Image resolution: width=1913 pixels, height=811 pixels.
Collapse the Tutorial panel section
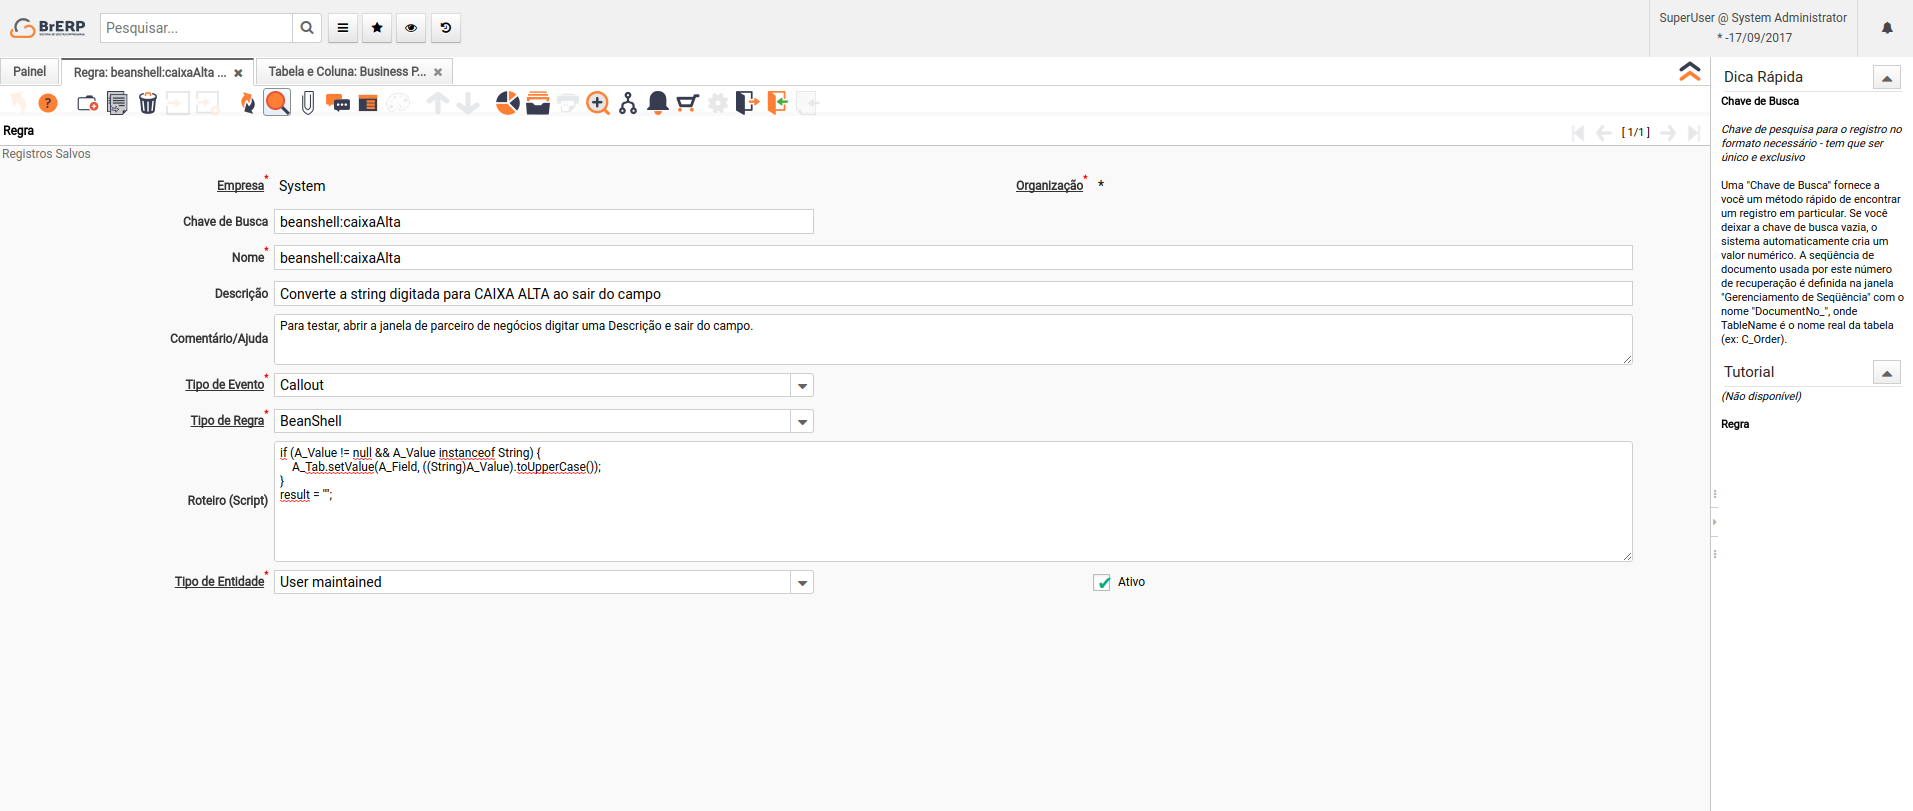coord(1887,373)
